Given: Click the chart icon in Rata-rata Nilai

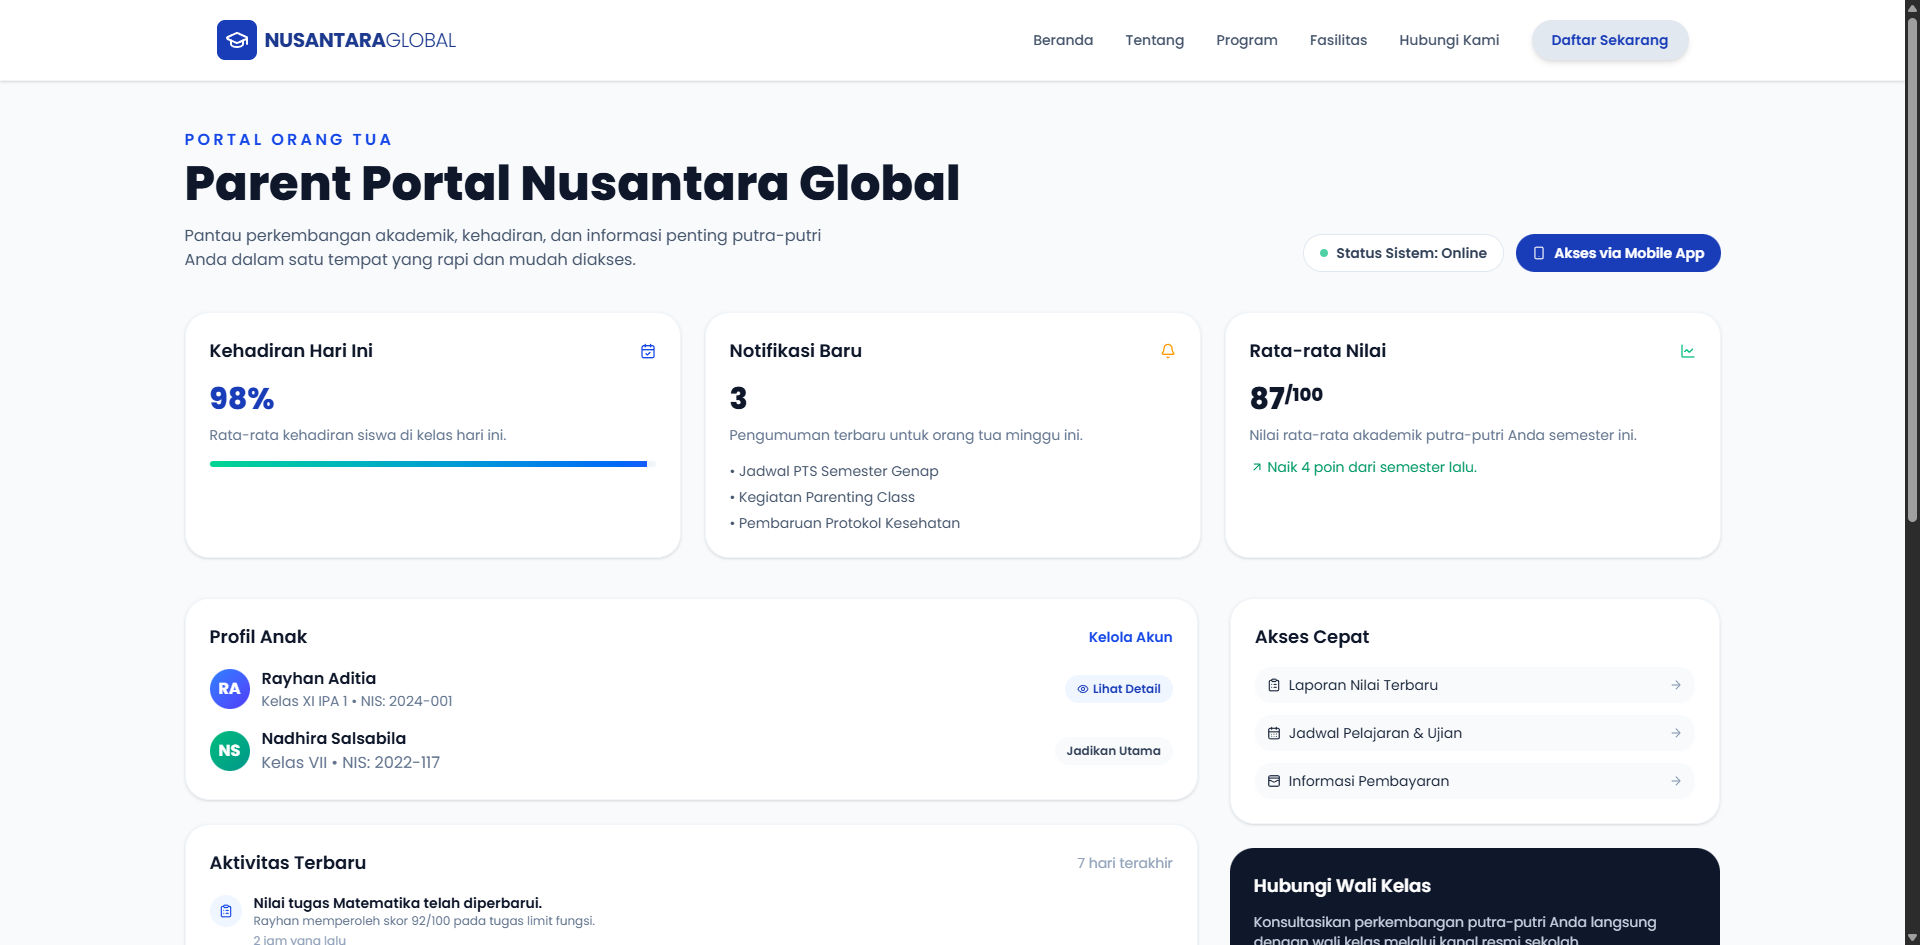Looking at the screenshot, I should click(1688, 351).
